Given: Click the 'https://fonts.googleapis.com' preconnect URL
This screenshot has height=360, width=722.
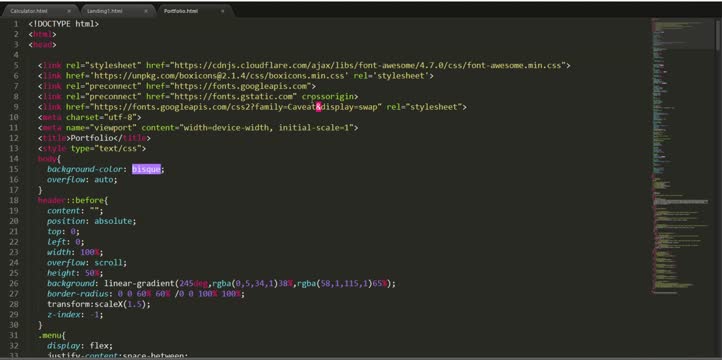Looking at the screenshot, I should tap(240, 86).
